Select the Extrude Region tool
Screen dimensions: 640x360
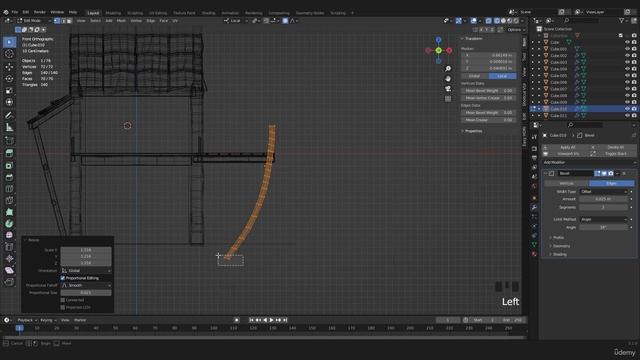(9, 153)
